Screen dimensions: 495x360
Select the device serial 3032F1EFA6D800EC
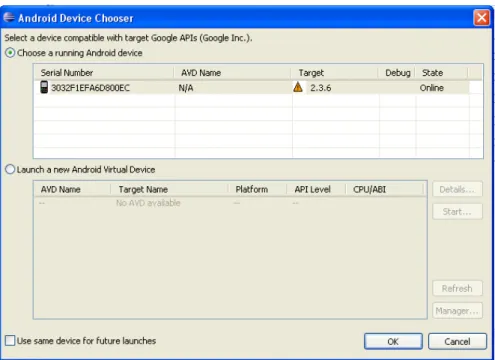point(90,88)
